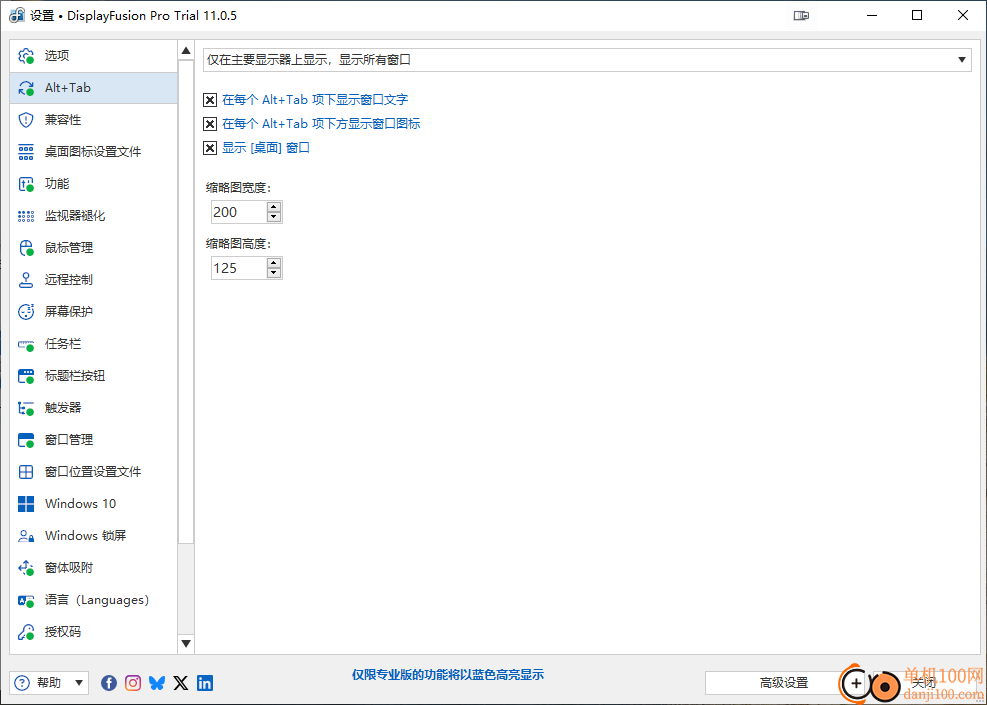Click the 屏幕保护 icon
The height and width of the screenshot is (705, 987).
[26, 312]
